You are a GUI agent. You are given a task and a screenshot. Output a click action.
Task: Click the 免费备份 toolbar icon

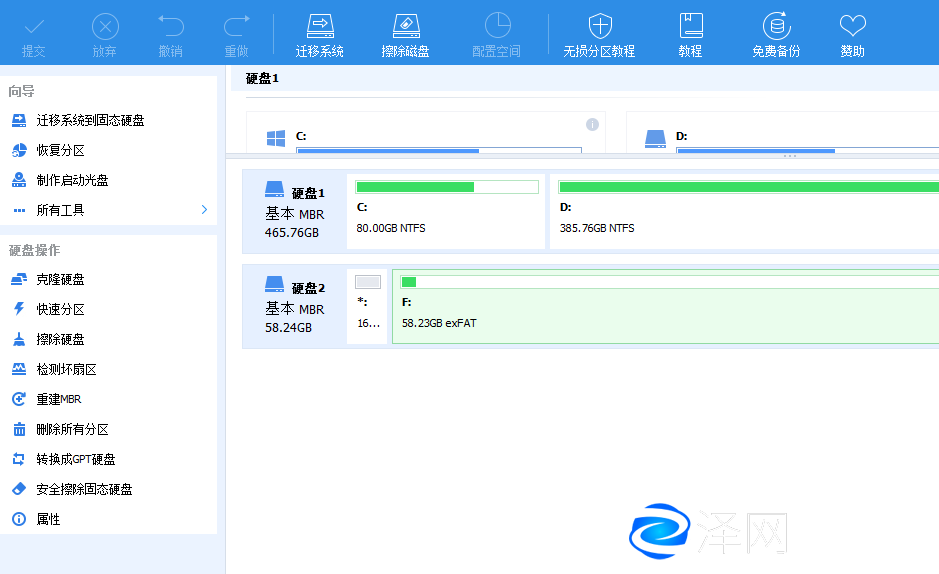pos(775,26)
